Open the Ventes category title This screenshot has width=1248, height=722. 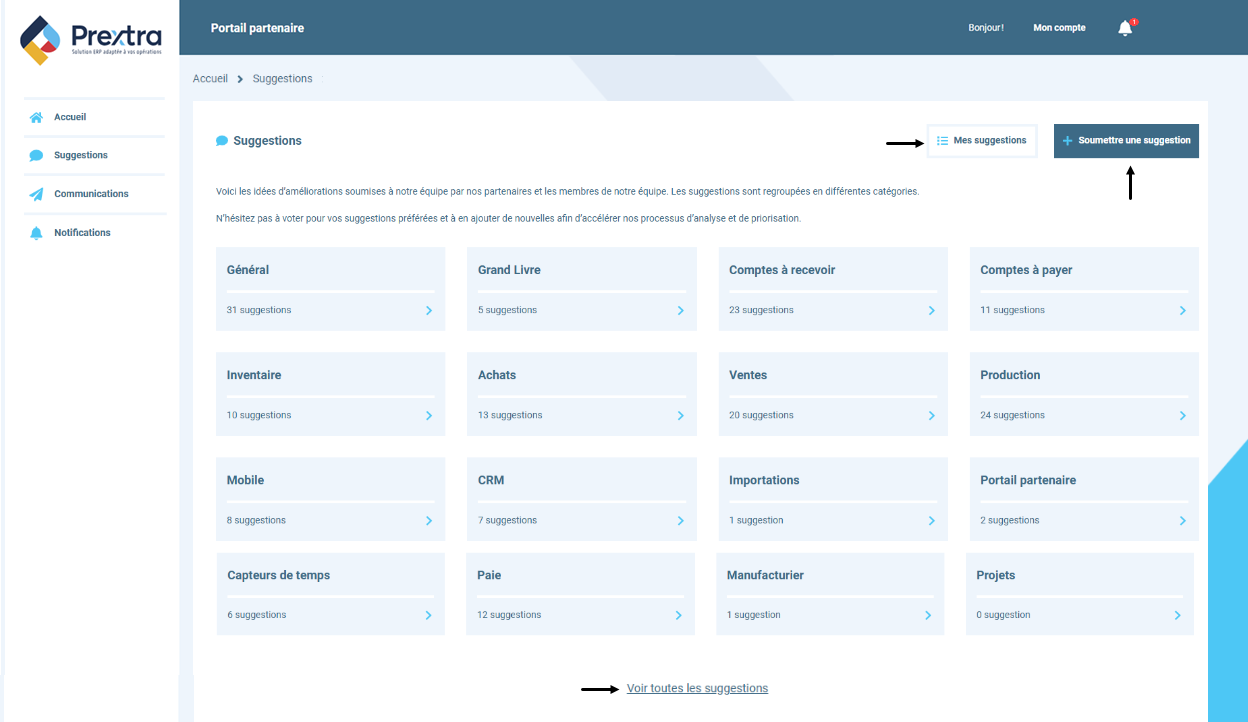(748, 375)
